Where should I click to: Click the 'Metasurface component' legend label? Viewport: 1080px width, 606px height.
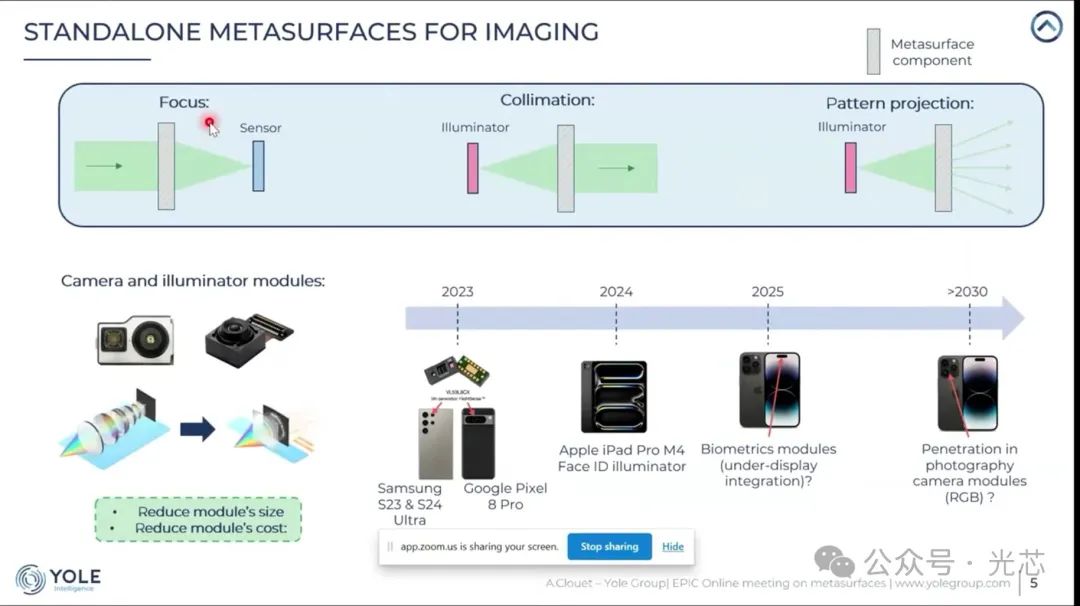point(932,52)
